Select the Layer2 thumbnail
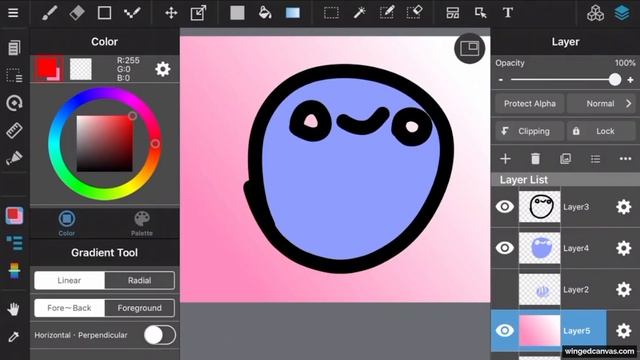Screen dimensions: 640x360 (539, 289)
